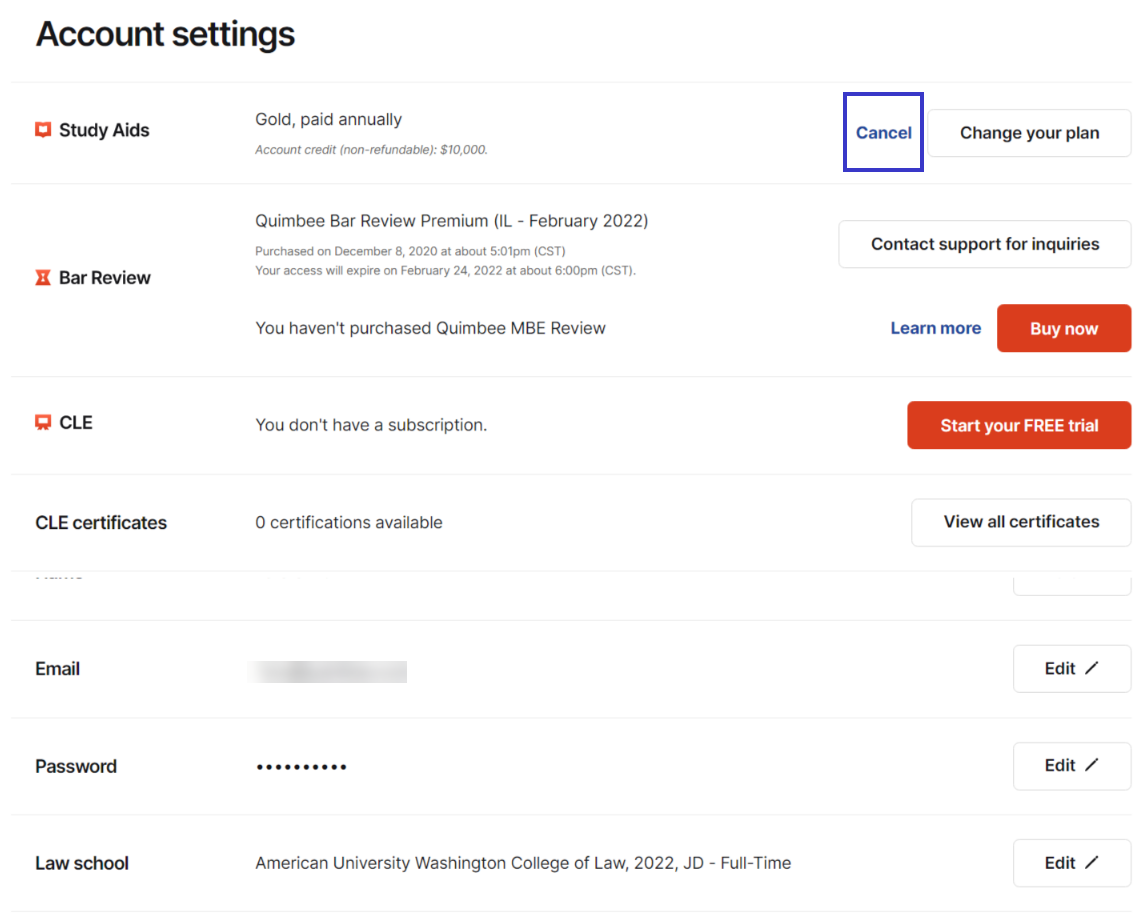This screenshot has height=923, width=1142.
Task: Select You haven't purchased Quimbee MBE Review
Action: coord(430,329)
